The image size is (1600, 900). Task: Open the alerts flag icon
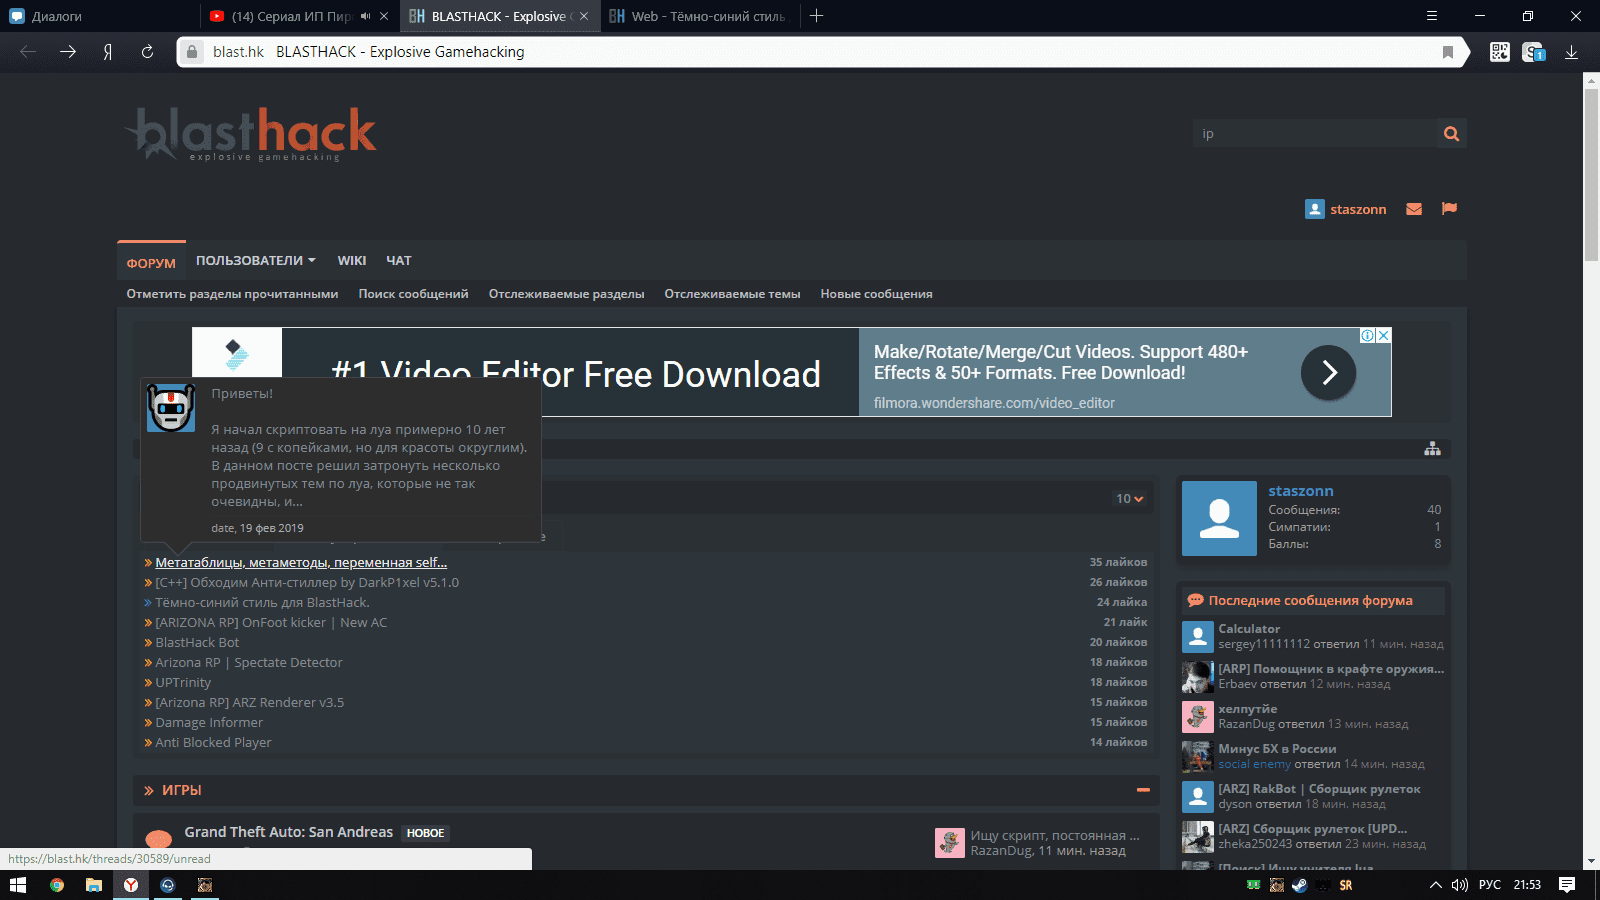coord(1449,209)
